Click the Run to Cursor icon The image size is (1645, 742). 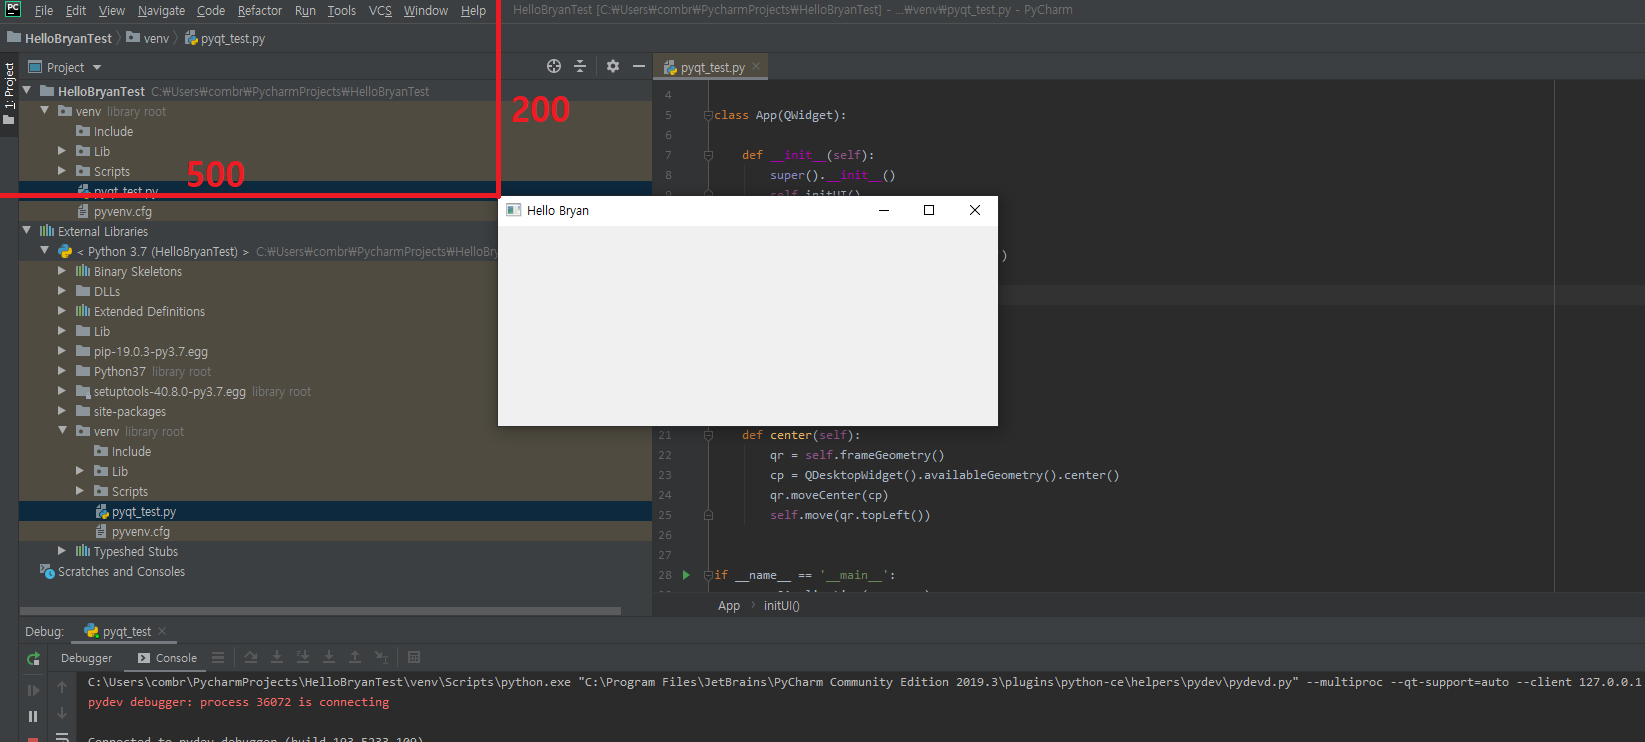(381, 657)
